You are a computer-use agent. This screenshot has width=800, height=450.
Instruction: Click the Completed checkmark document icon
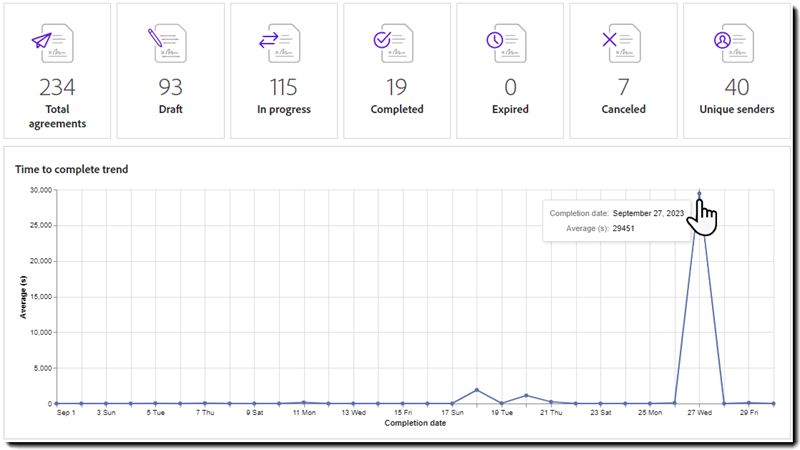(393, 44)
